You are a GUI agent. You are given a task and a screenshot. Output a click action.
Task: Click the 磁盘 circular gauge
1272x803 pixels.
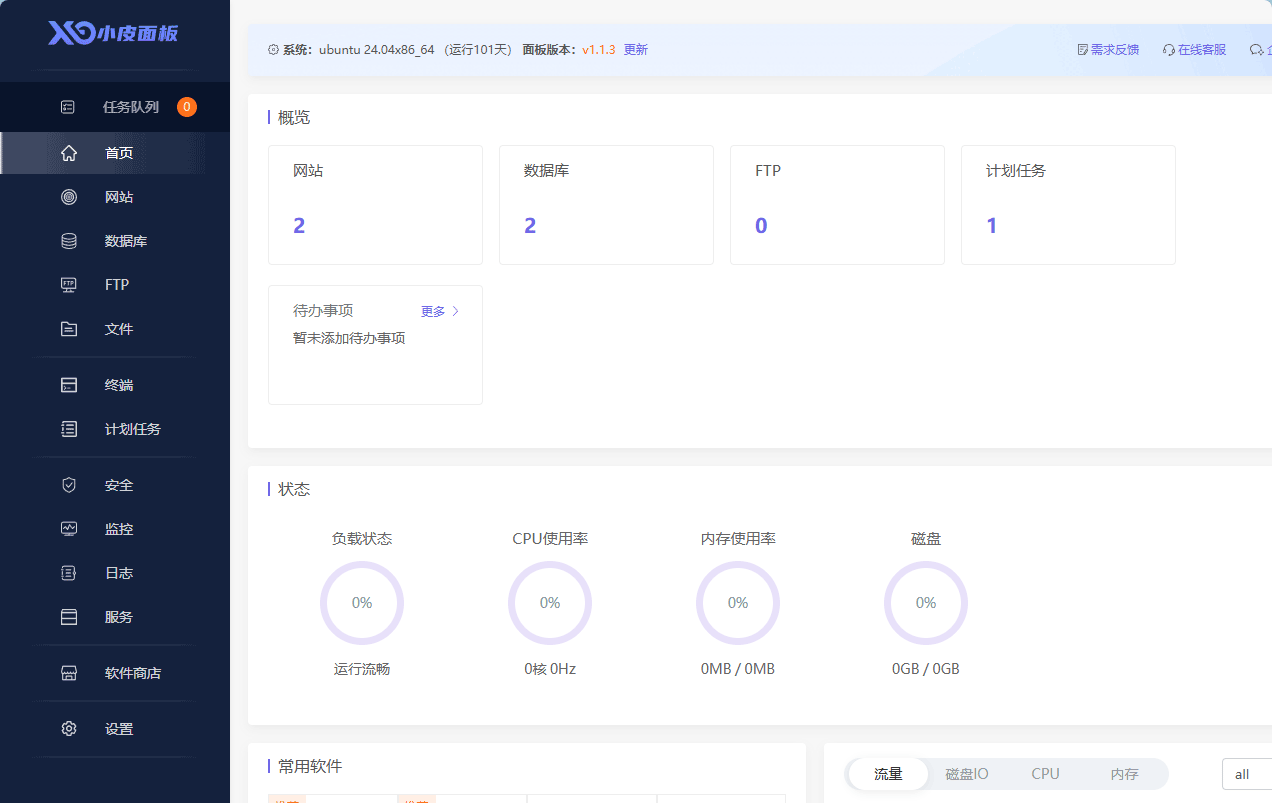pos(926,603)
